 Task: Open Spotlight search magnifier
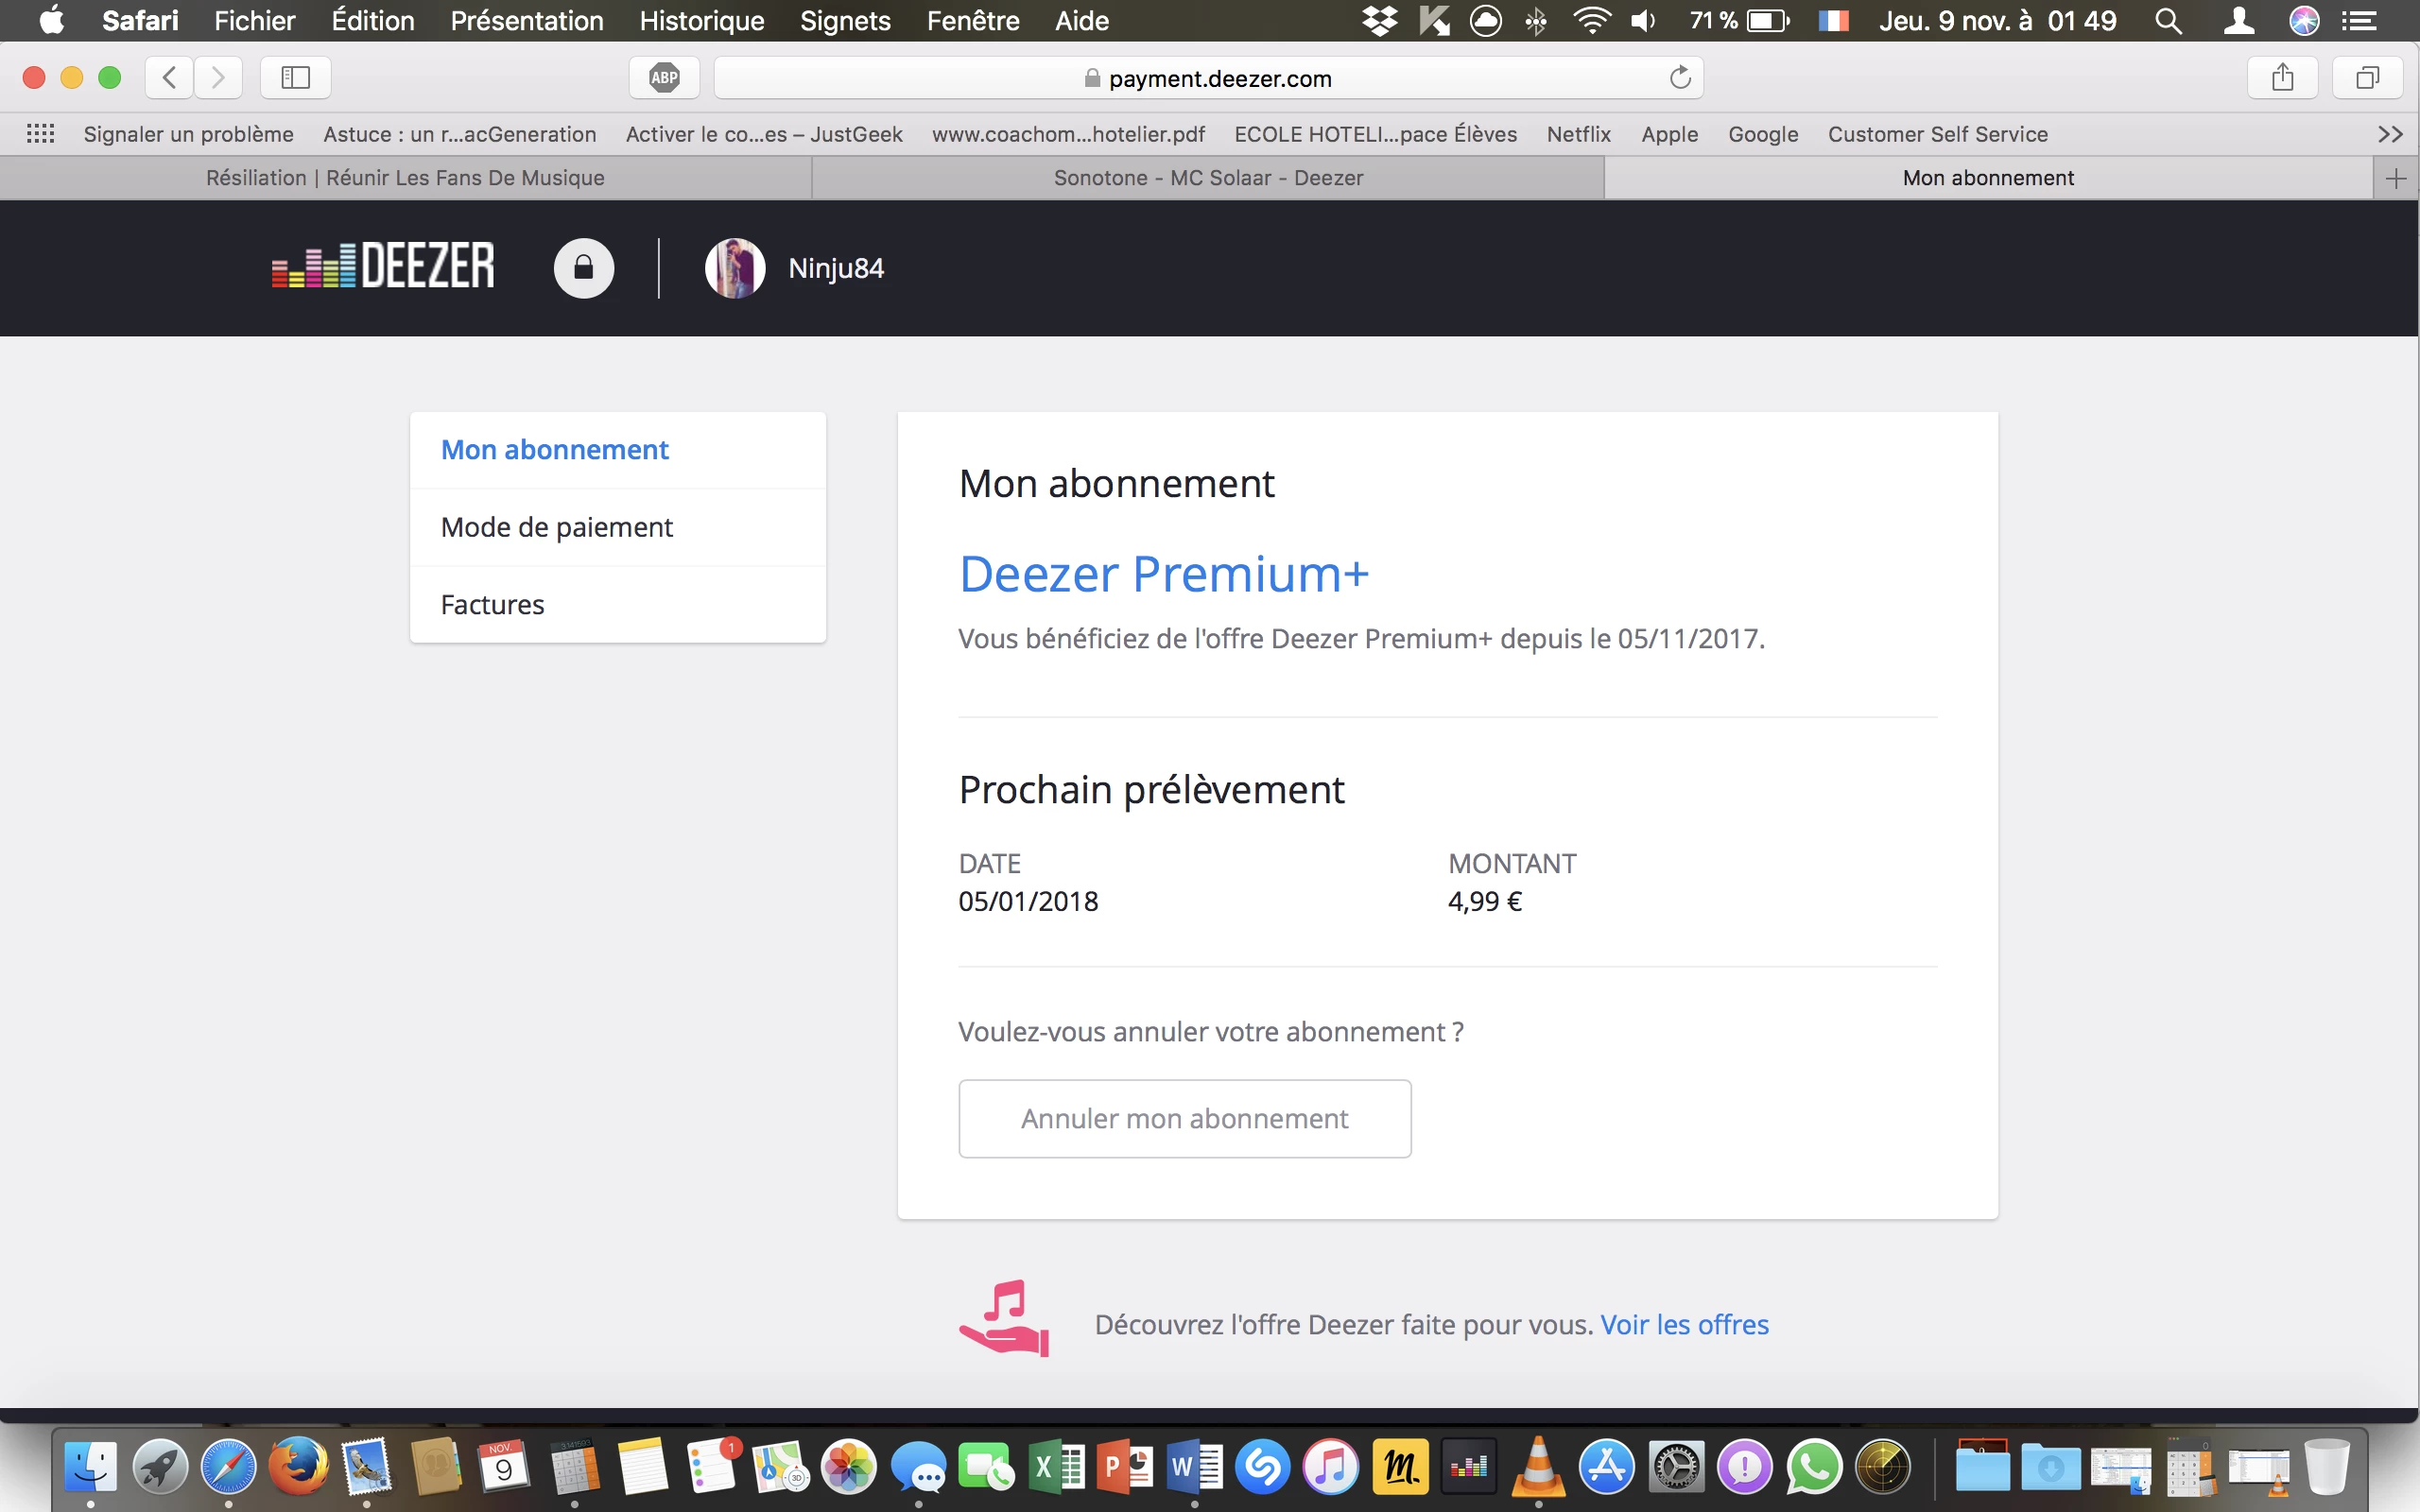[2168, 20]
